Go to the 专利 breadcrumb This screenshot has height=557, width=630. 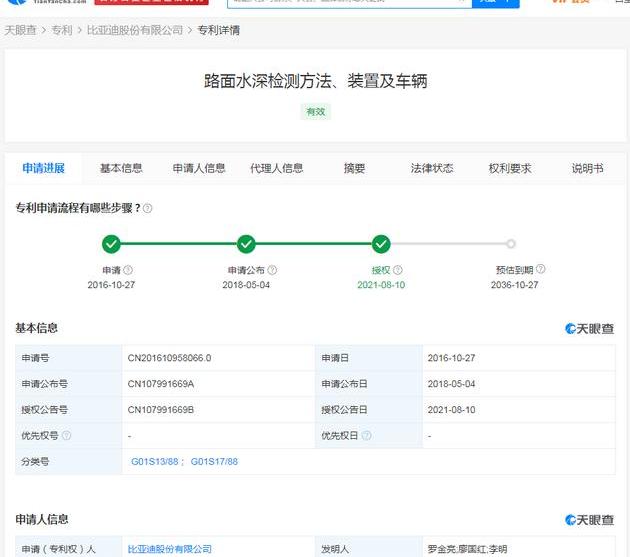coord(62,30)
